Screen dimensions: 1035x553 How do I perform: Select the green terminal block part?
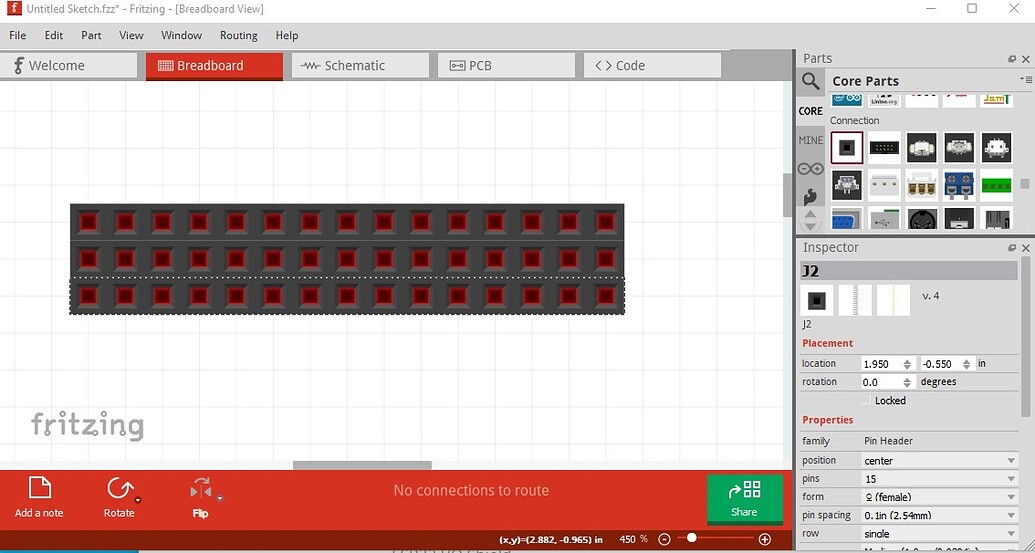[x=996, y=185]
